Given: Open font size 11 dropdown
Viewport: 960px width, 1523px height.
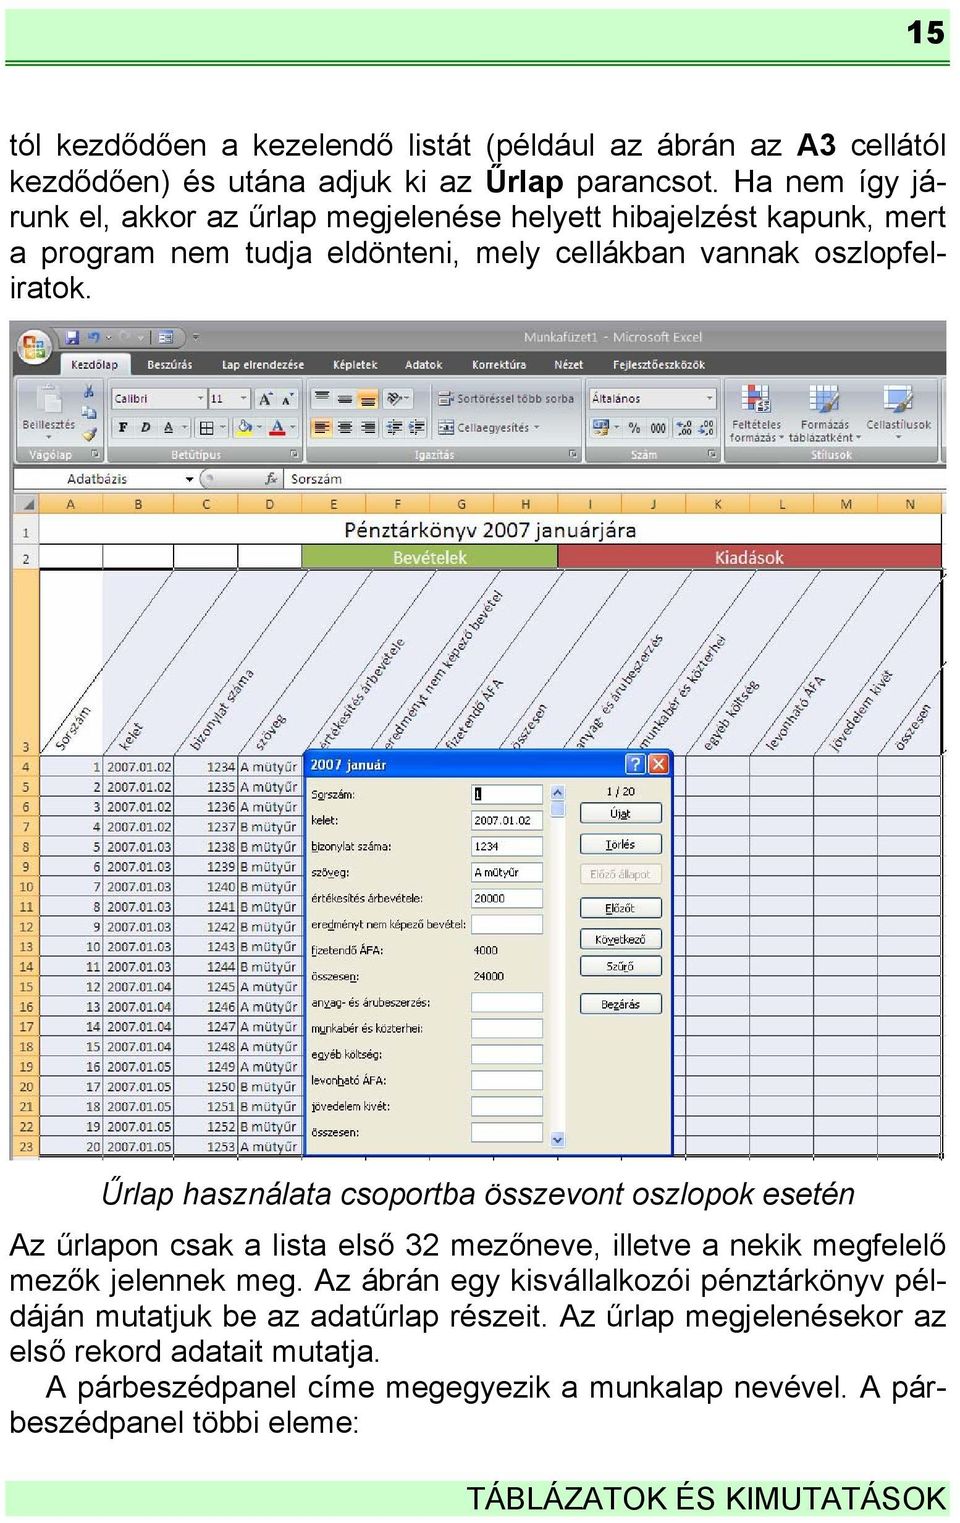Looking at the screenshot, I should [x=244, y=399].
